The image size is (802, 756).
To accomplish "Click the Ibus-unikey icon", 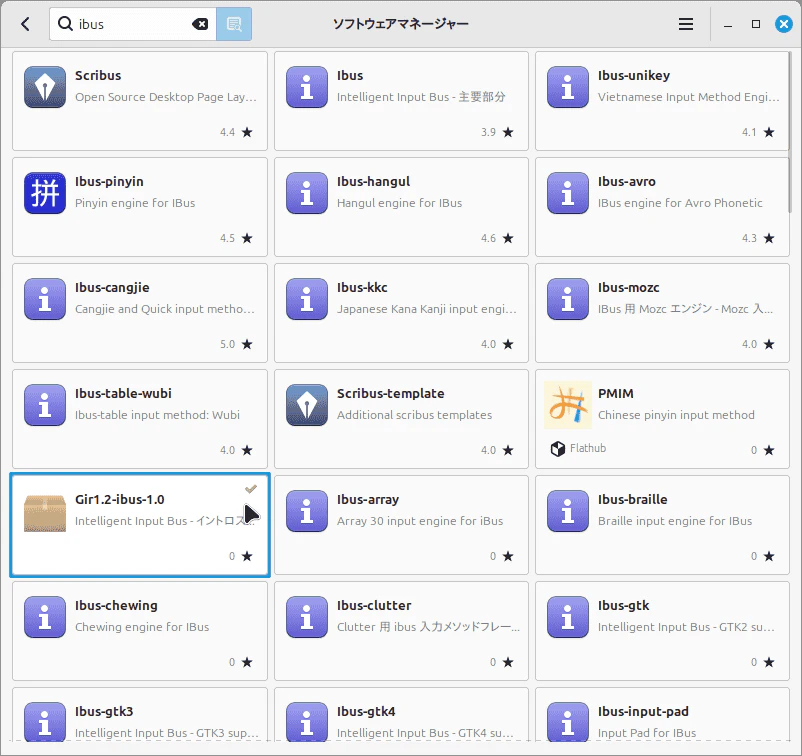I will 568,87.
